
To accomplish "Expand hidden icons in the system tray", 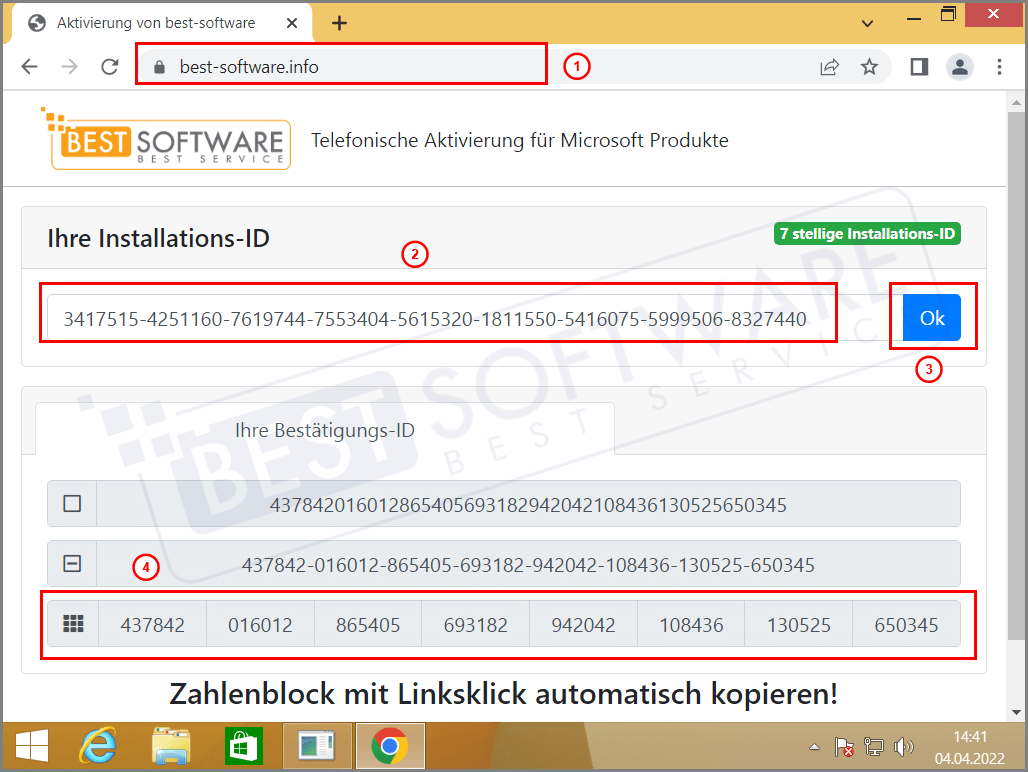I will 814,746.
